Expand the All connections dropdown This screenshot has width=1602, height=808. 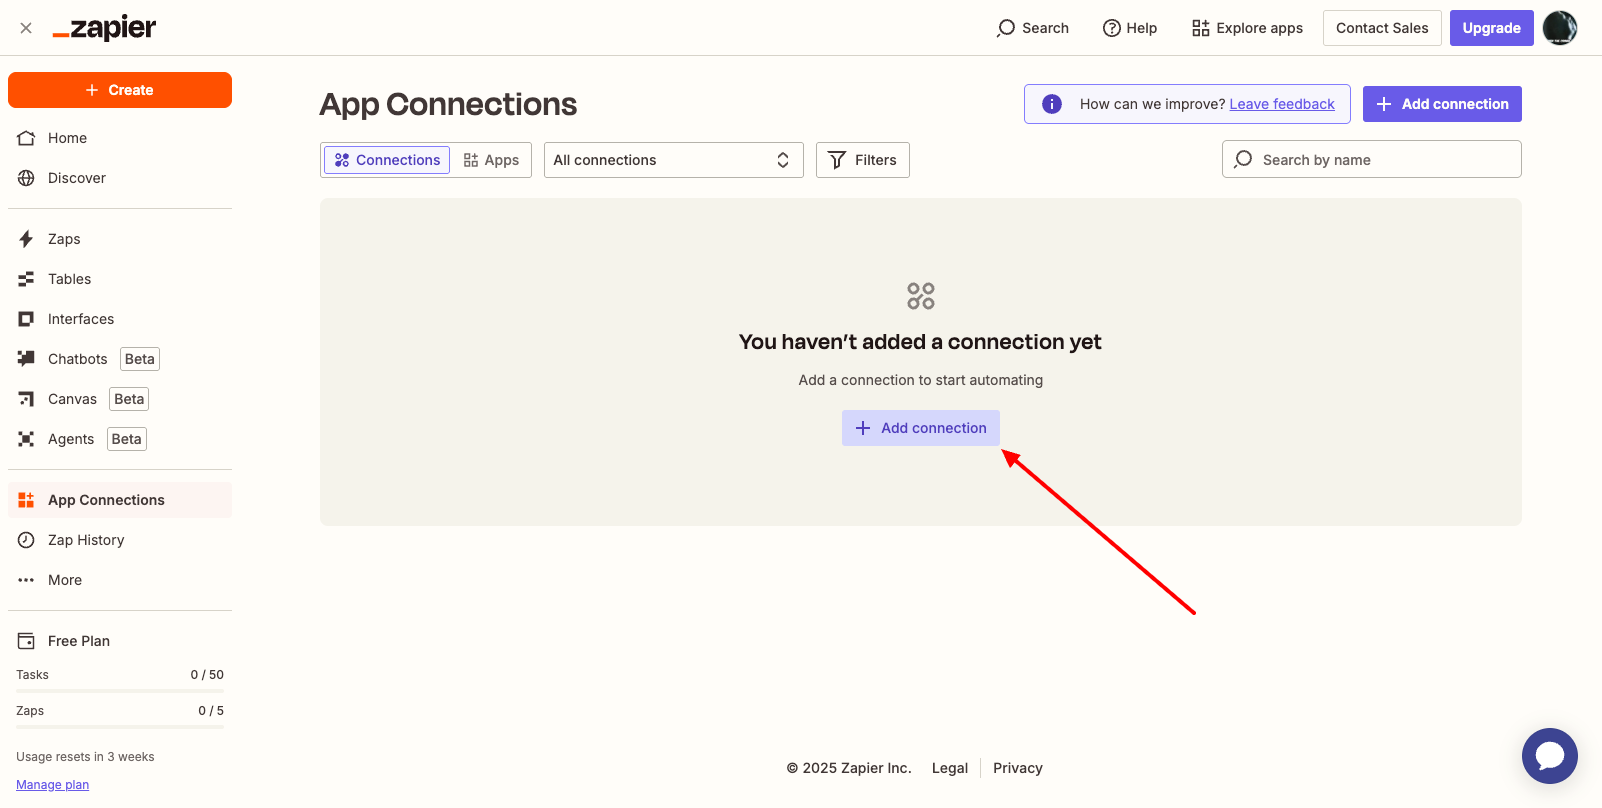pos(674,160)
